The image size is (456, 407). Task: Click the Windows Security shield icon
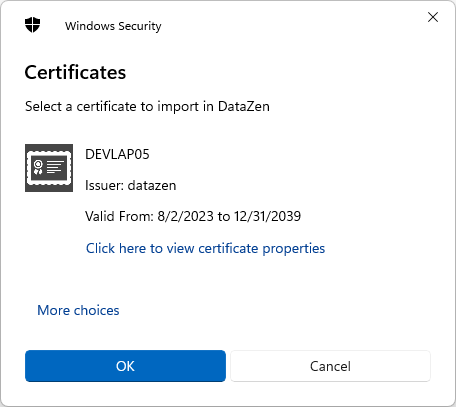(x=32, y=25)
